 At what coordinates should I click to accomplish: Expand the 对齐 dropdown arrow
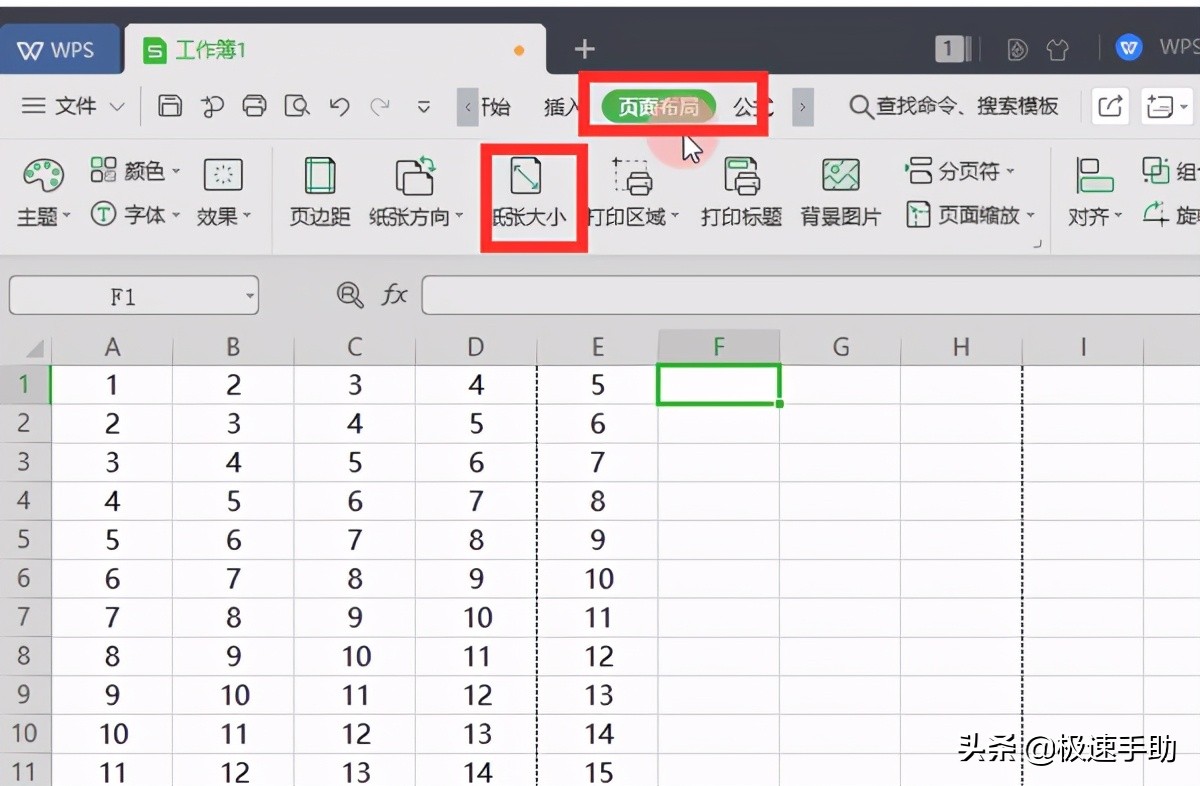1119,216
